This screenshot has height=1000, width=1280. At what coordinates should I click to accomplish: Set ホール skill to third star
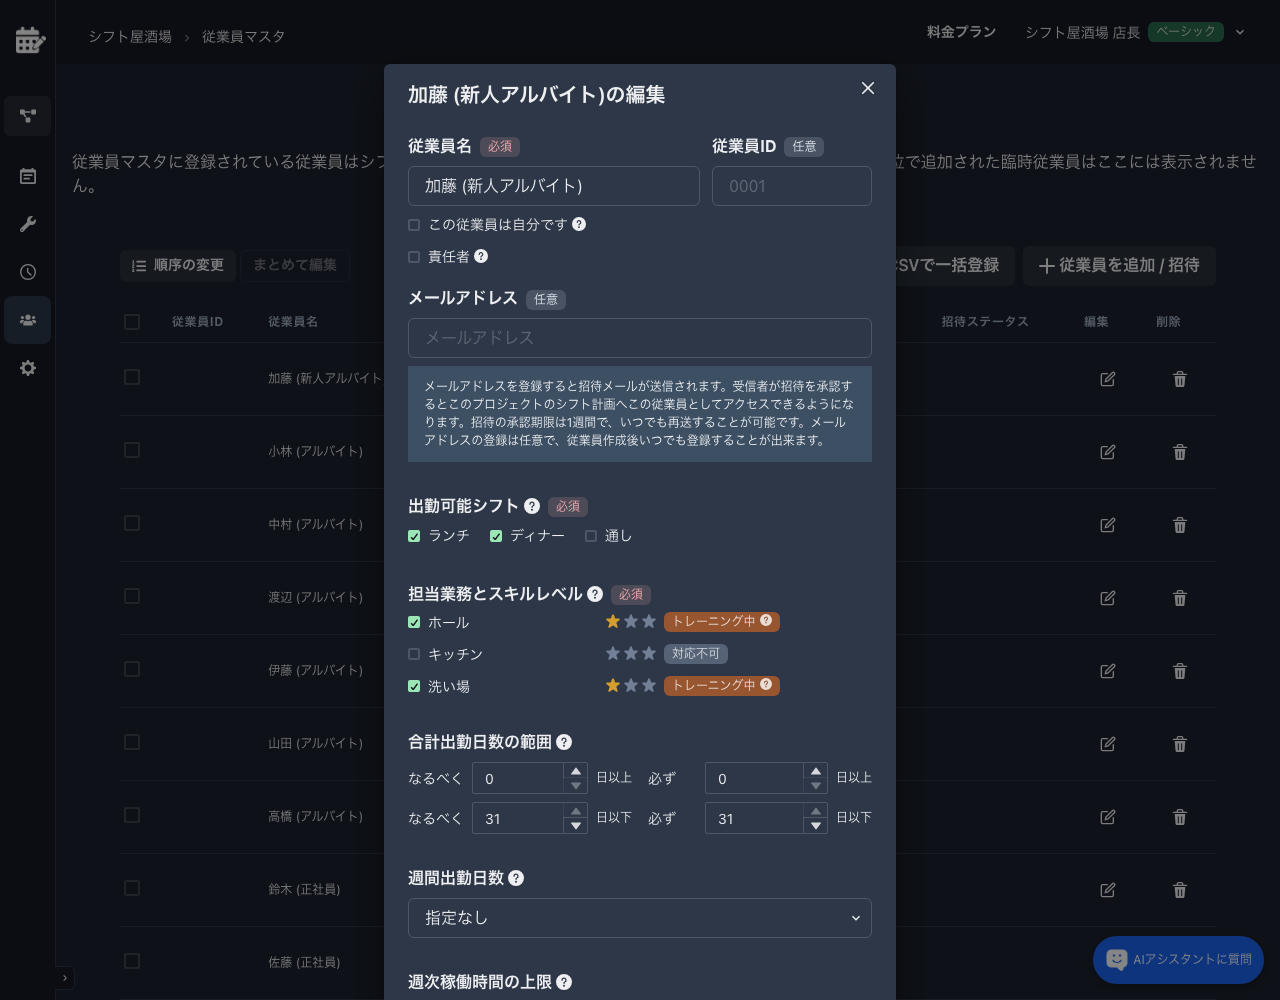tap(649, 622)
